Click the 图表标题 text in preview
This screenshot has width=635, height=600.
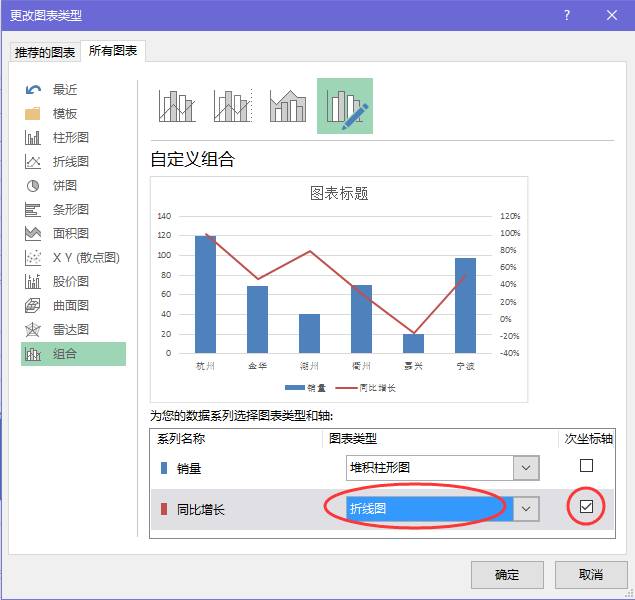point(339,194)
